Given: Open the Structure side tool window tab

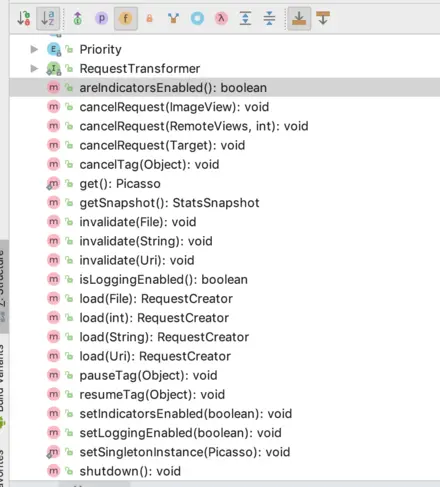Looking at the screenshot, I should tap(3, 287).
